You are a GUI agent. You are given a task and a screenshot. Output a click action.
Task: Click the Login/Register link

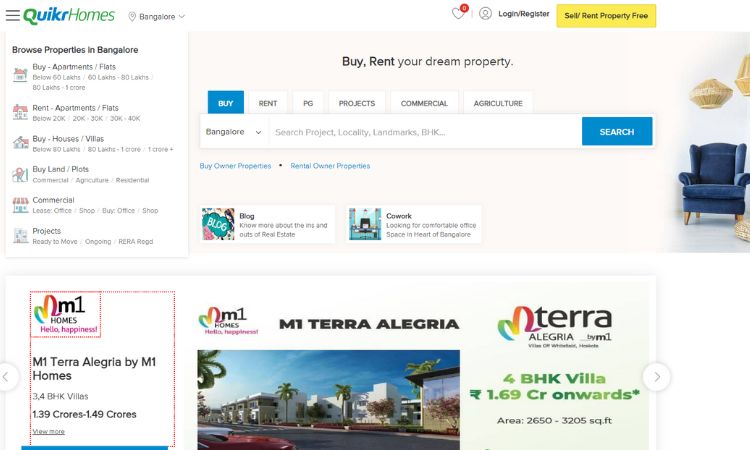pos(524,14)
